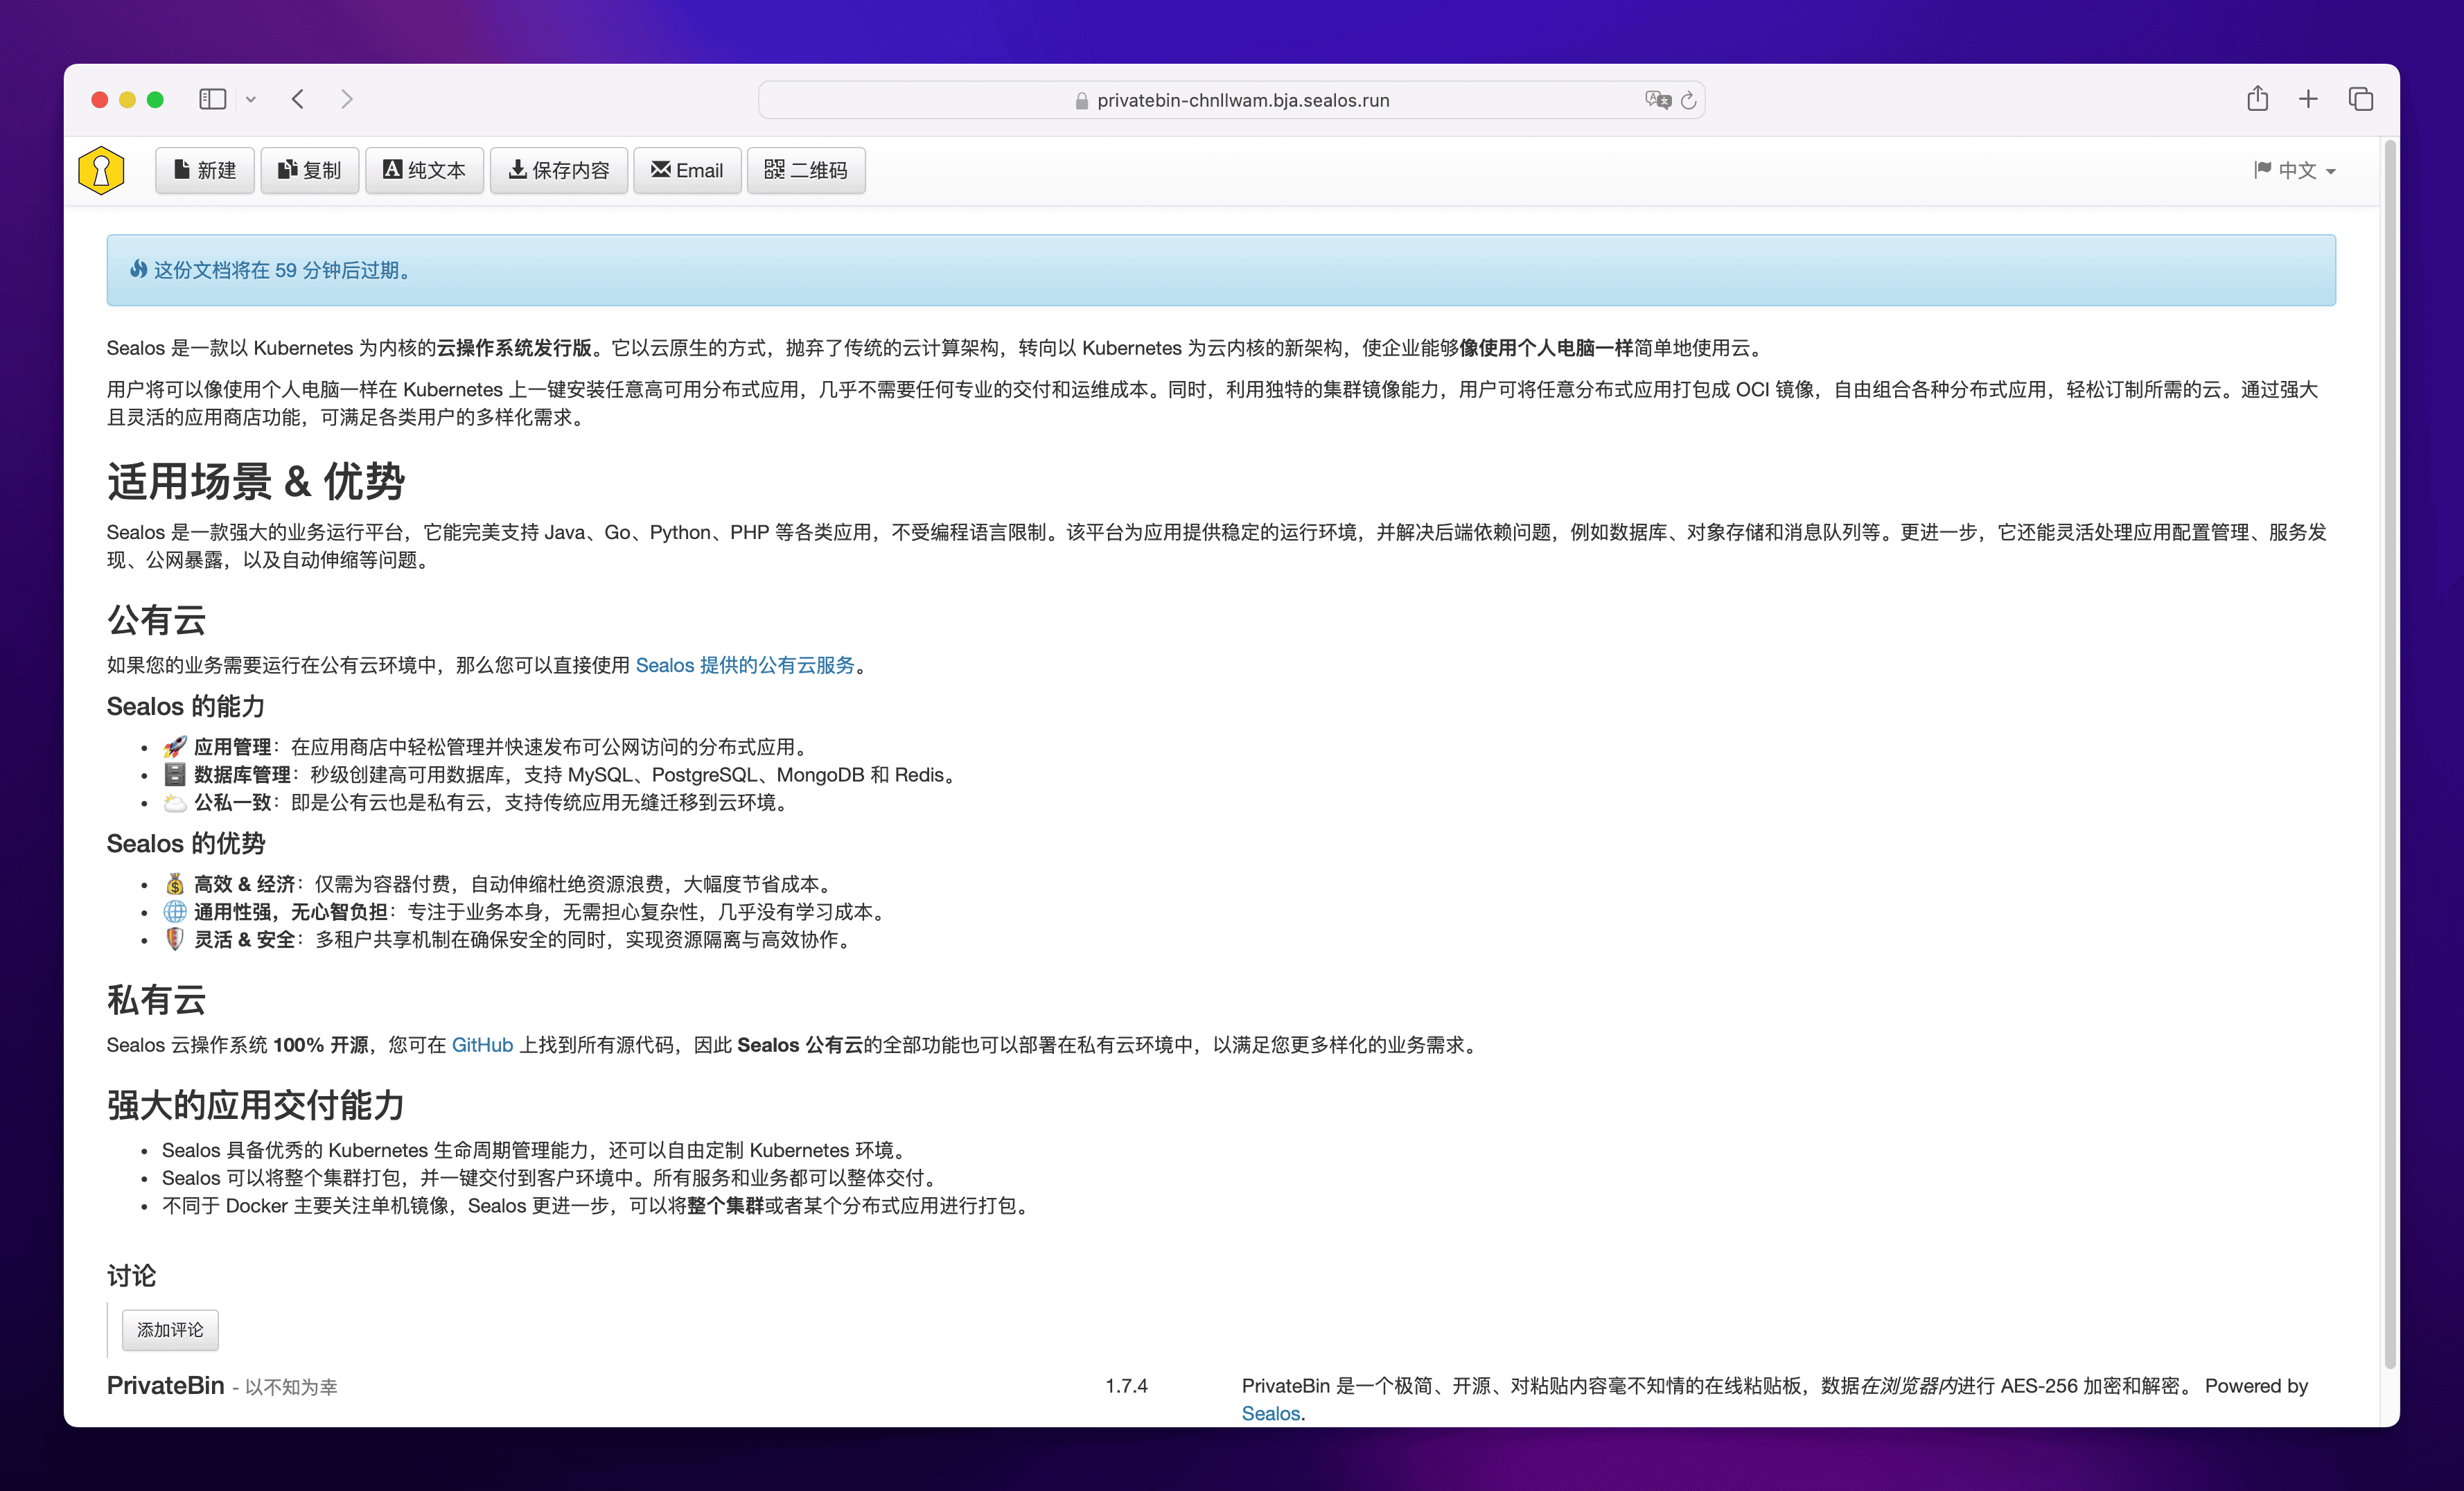Screen dimensions: 2464x1491
Task: Open the 中文 language dropdown
Action: [x=2295, y=171]
